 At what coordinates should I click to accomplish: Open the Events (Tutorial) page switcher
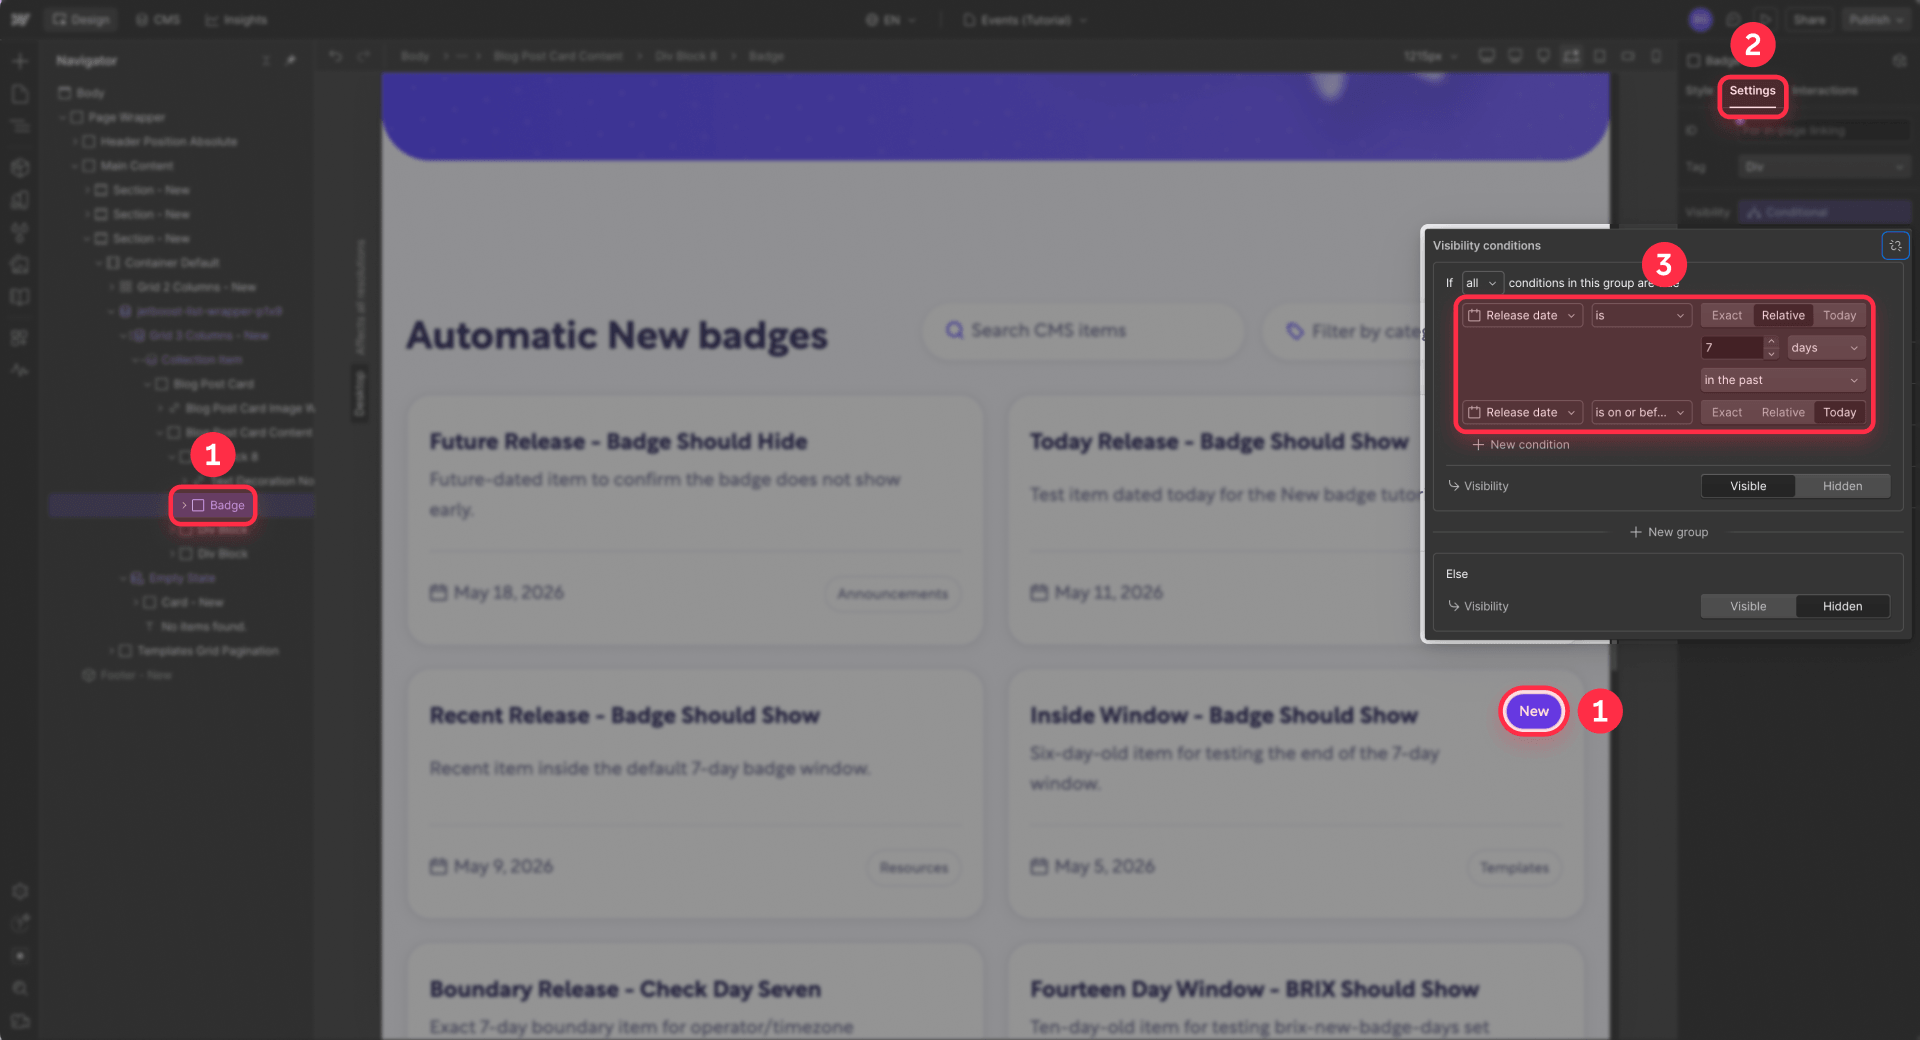tap(1025, 20)
